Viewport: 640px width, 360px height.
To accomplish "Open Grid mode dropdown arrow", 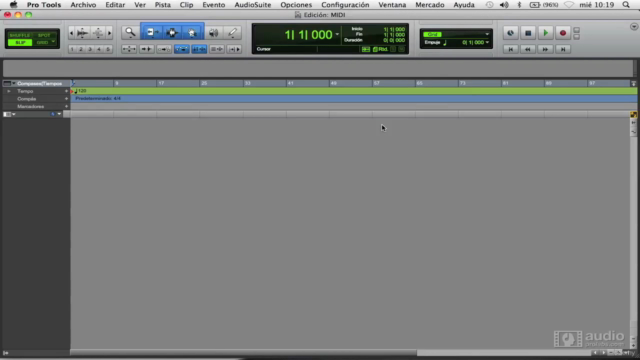I will click(53, 42).
